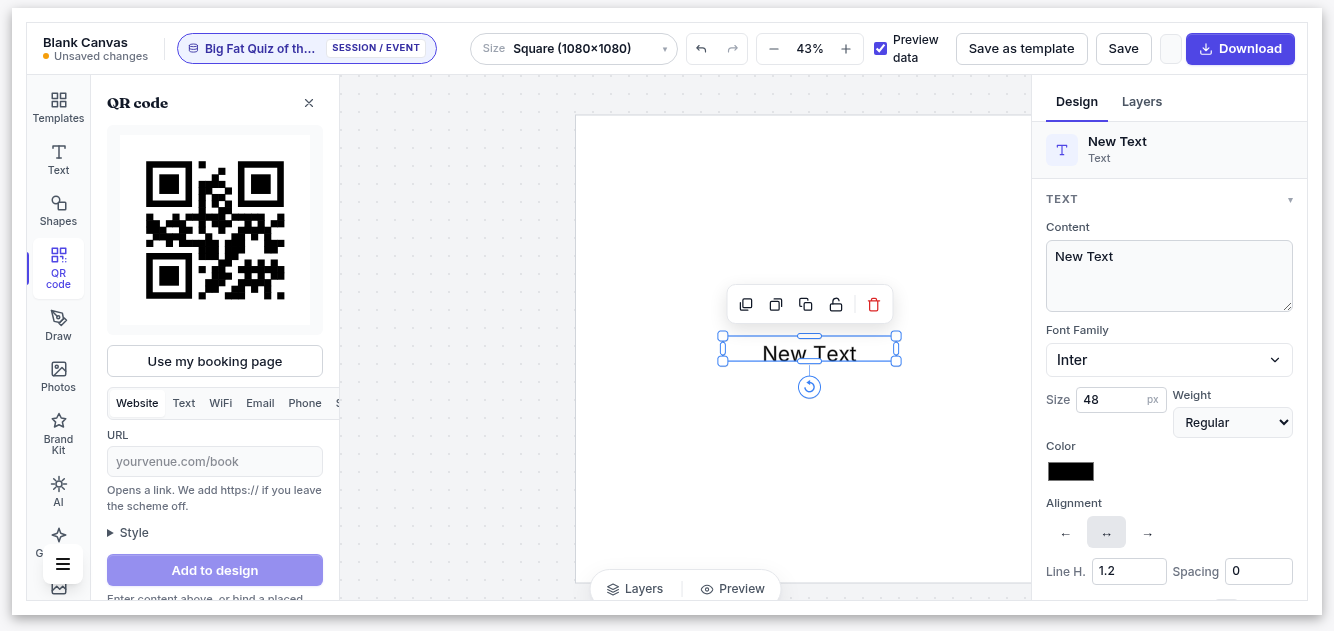
Task: Delete the selected text with trash icon
Action: [x=874, y=305]
